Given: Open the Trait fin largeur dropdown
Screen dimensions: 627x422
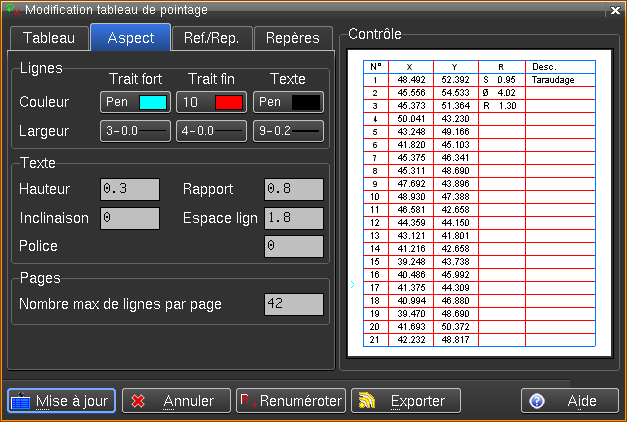Looking at the screenshot, I should [x=210, y=130].
